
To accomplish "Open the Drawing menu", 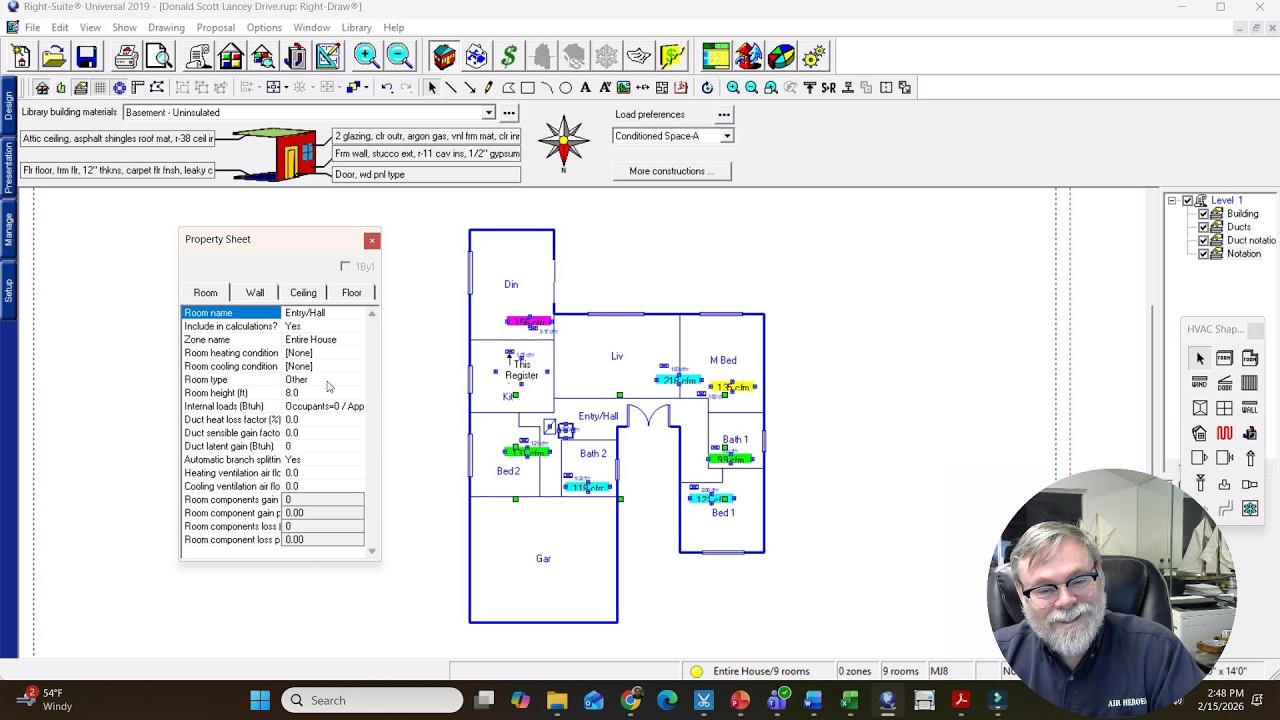I will pos(166,27).
